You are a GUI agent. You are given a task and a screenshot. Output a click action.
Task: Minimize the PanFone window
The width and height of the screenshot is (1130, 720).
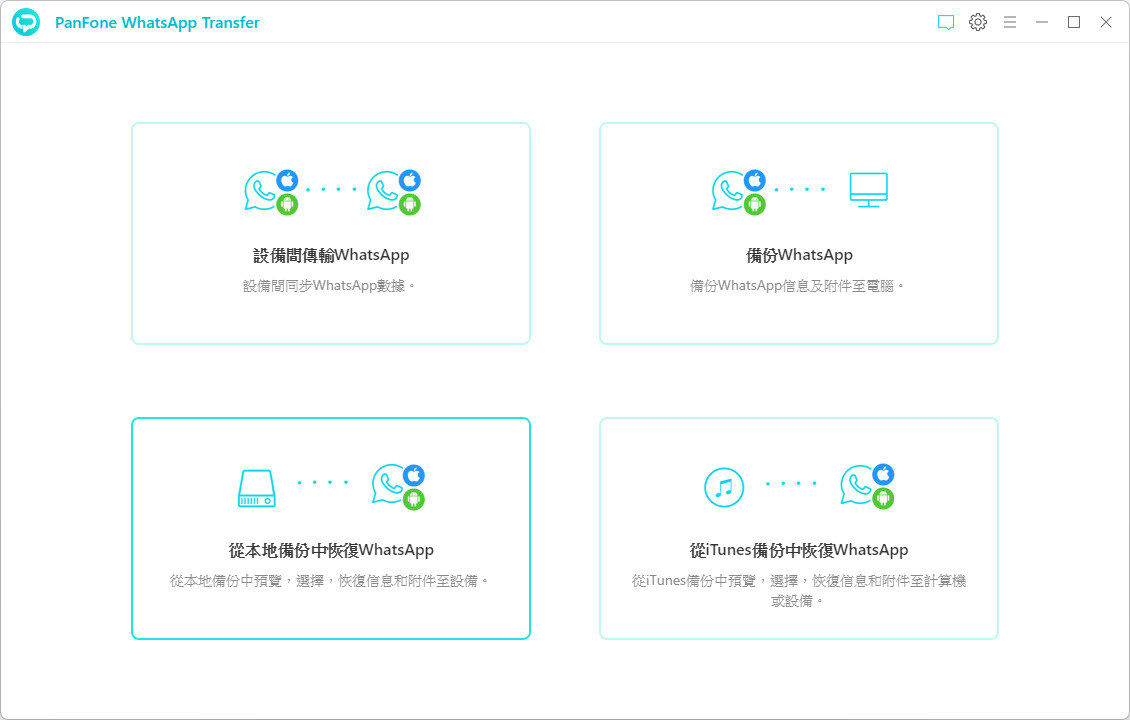pyautogui.click(x=1042, y=21)
